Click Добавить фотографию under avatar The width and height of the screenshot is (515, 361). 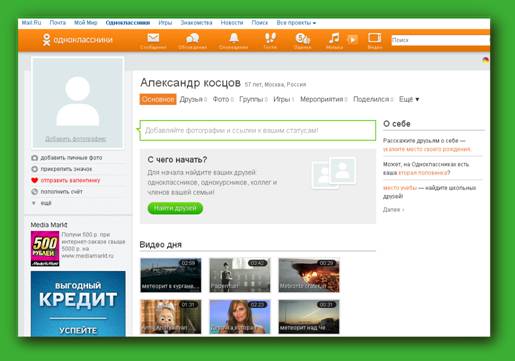pyautogui.click(x=75, y=139)
